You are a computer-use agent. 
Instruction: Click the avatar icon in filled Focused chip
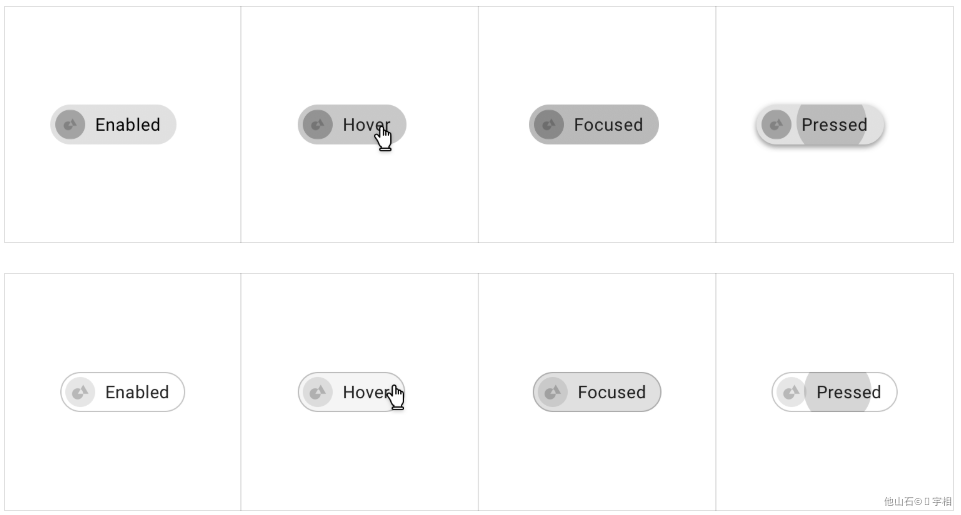point(549,124)
